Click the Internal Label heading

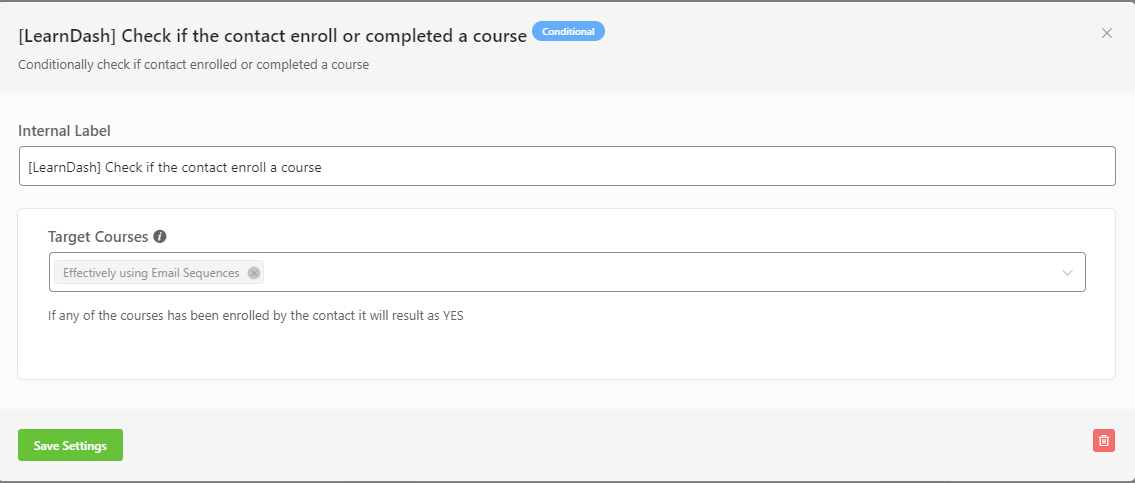coord(64,131)
